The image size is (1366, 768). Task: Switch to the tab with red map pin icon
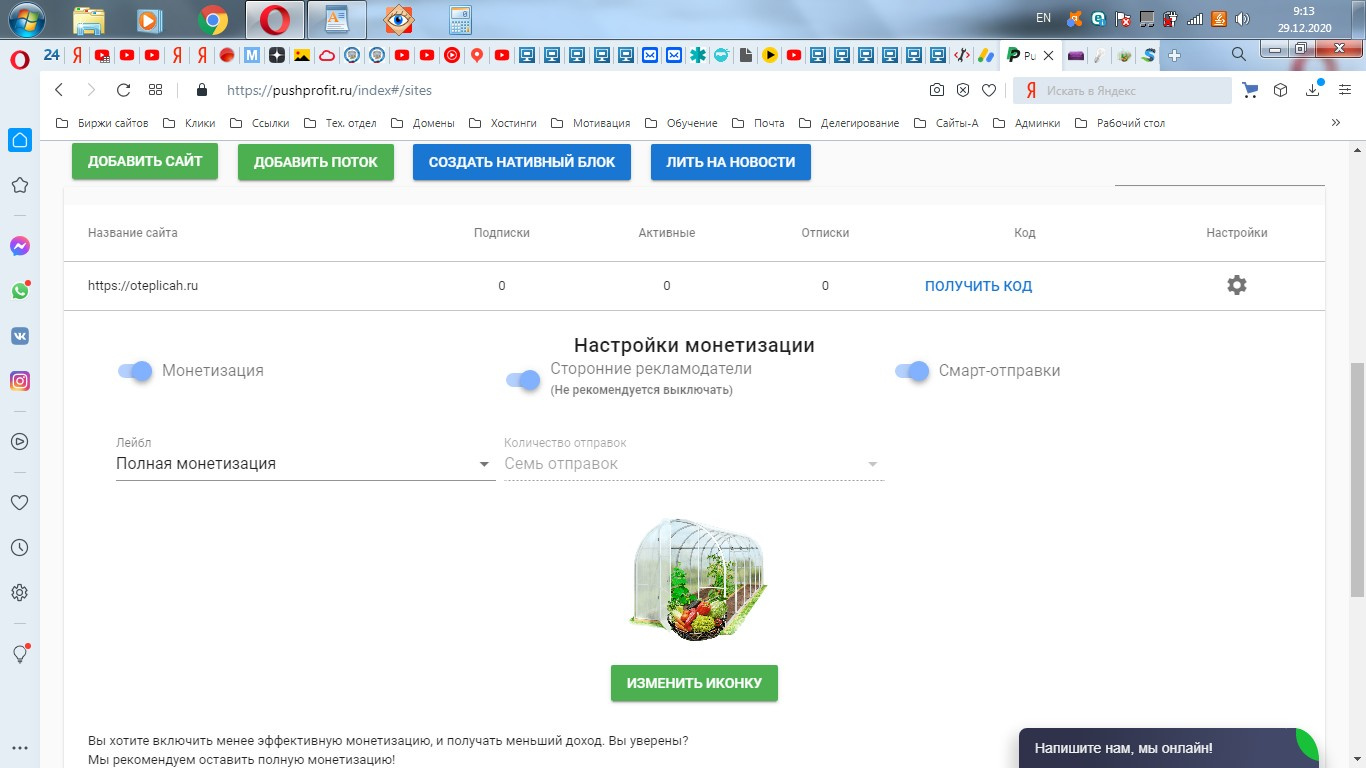(x=476, y=56)
